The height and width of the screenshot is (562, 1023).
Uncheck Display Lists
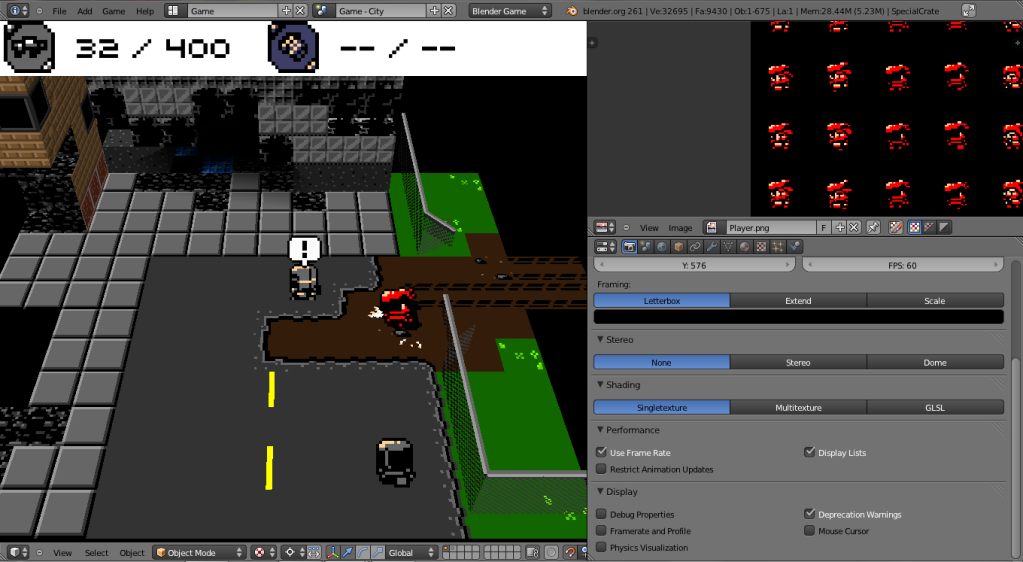[x=810, y=452]
